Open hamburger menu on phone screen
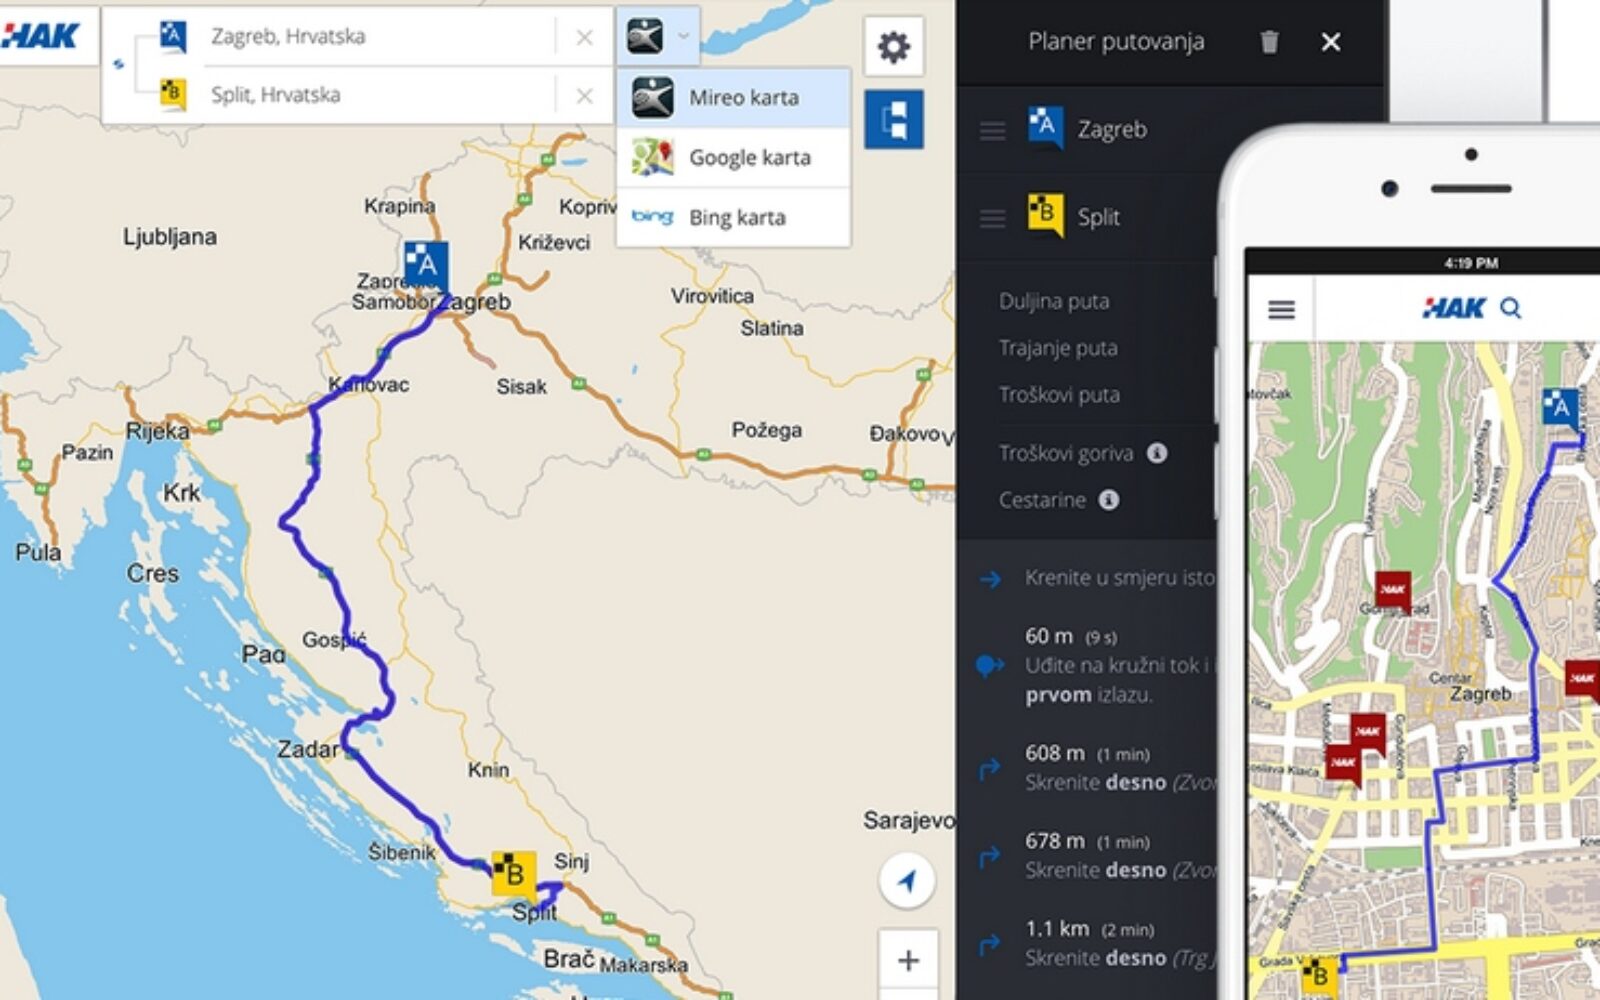Viewport: 1600px width, 1000px height. pos(1281,309)
